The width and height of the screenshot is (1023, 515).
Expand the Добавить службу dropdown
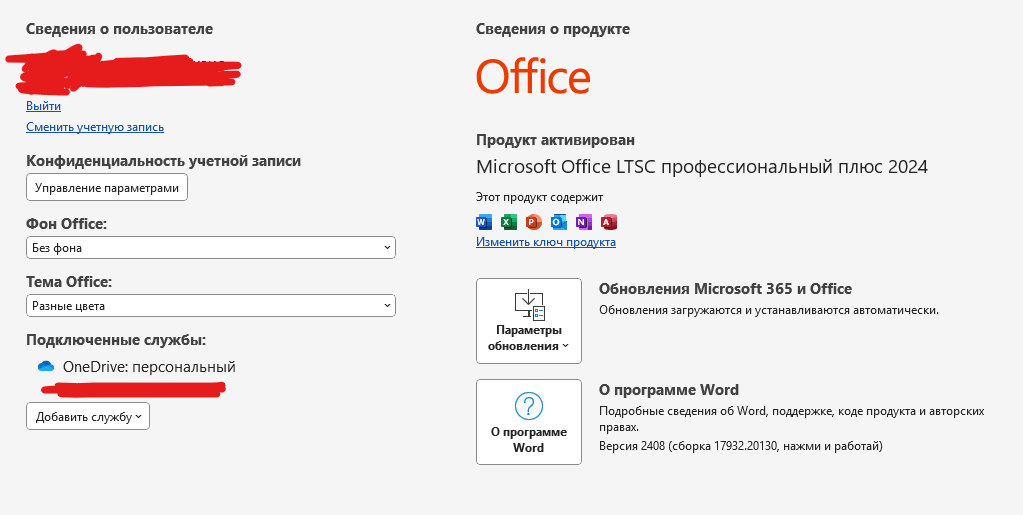[x=88, y=416]
